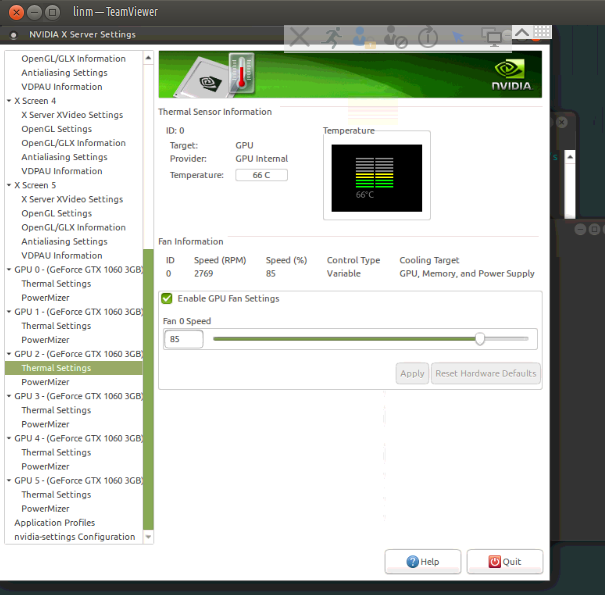Image resolution: width=605 pixels, height=595 pixels.
Task: Open Application Profiles in the tree
Action: click(x=55, y=522)
